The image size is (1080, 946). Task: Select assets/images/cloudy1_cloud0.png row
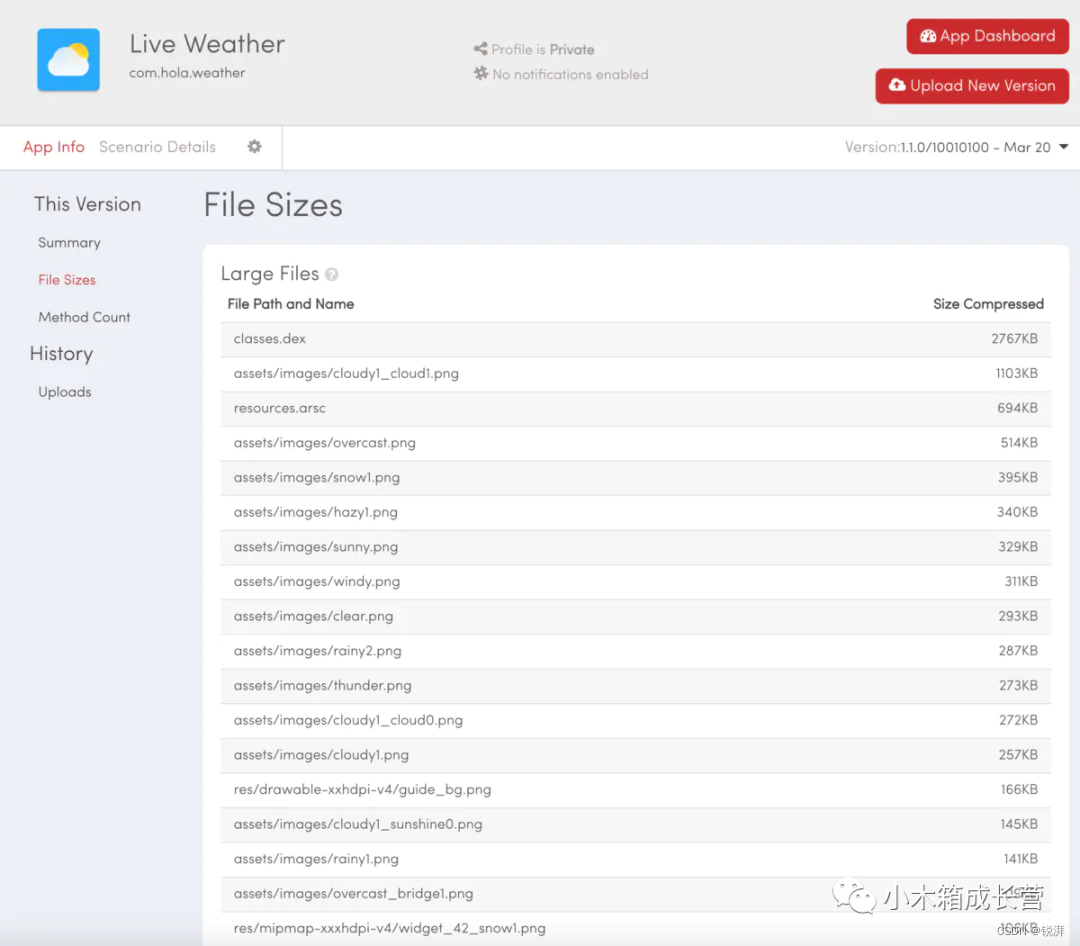click(635, 721)
